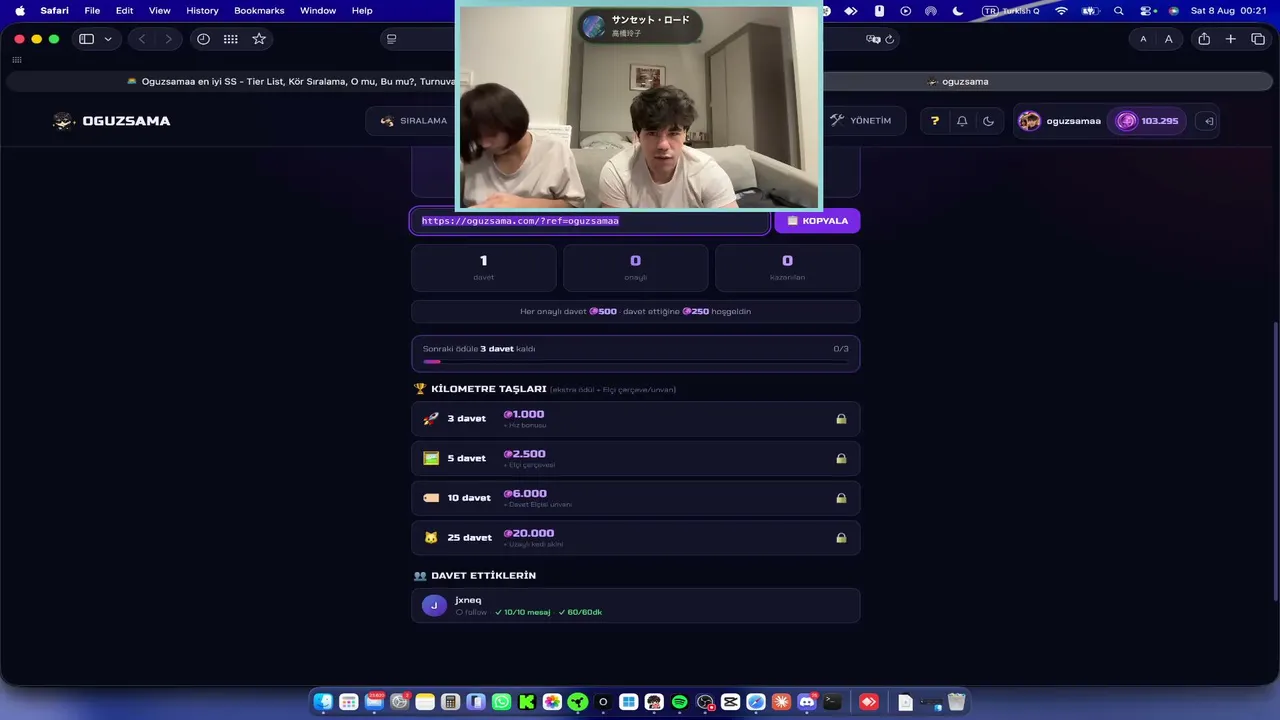Open the Apple menu
This screenshot has height=720, width=1280.
coord(19,11)
